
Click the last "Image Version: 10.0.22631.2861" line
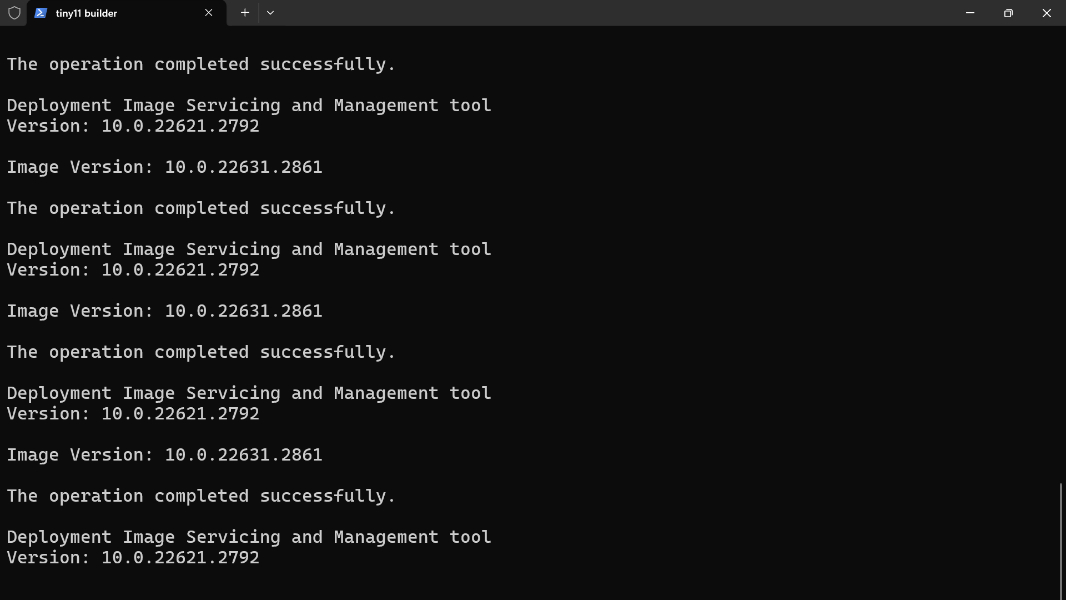pyautogui.click(x=165, y=455)
